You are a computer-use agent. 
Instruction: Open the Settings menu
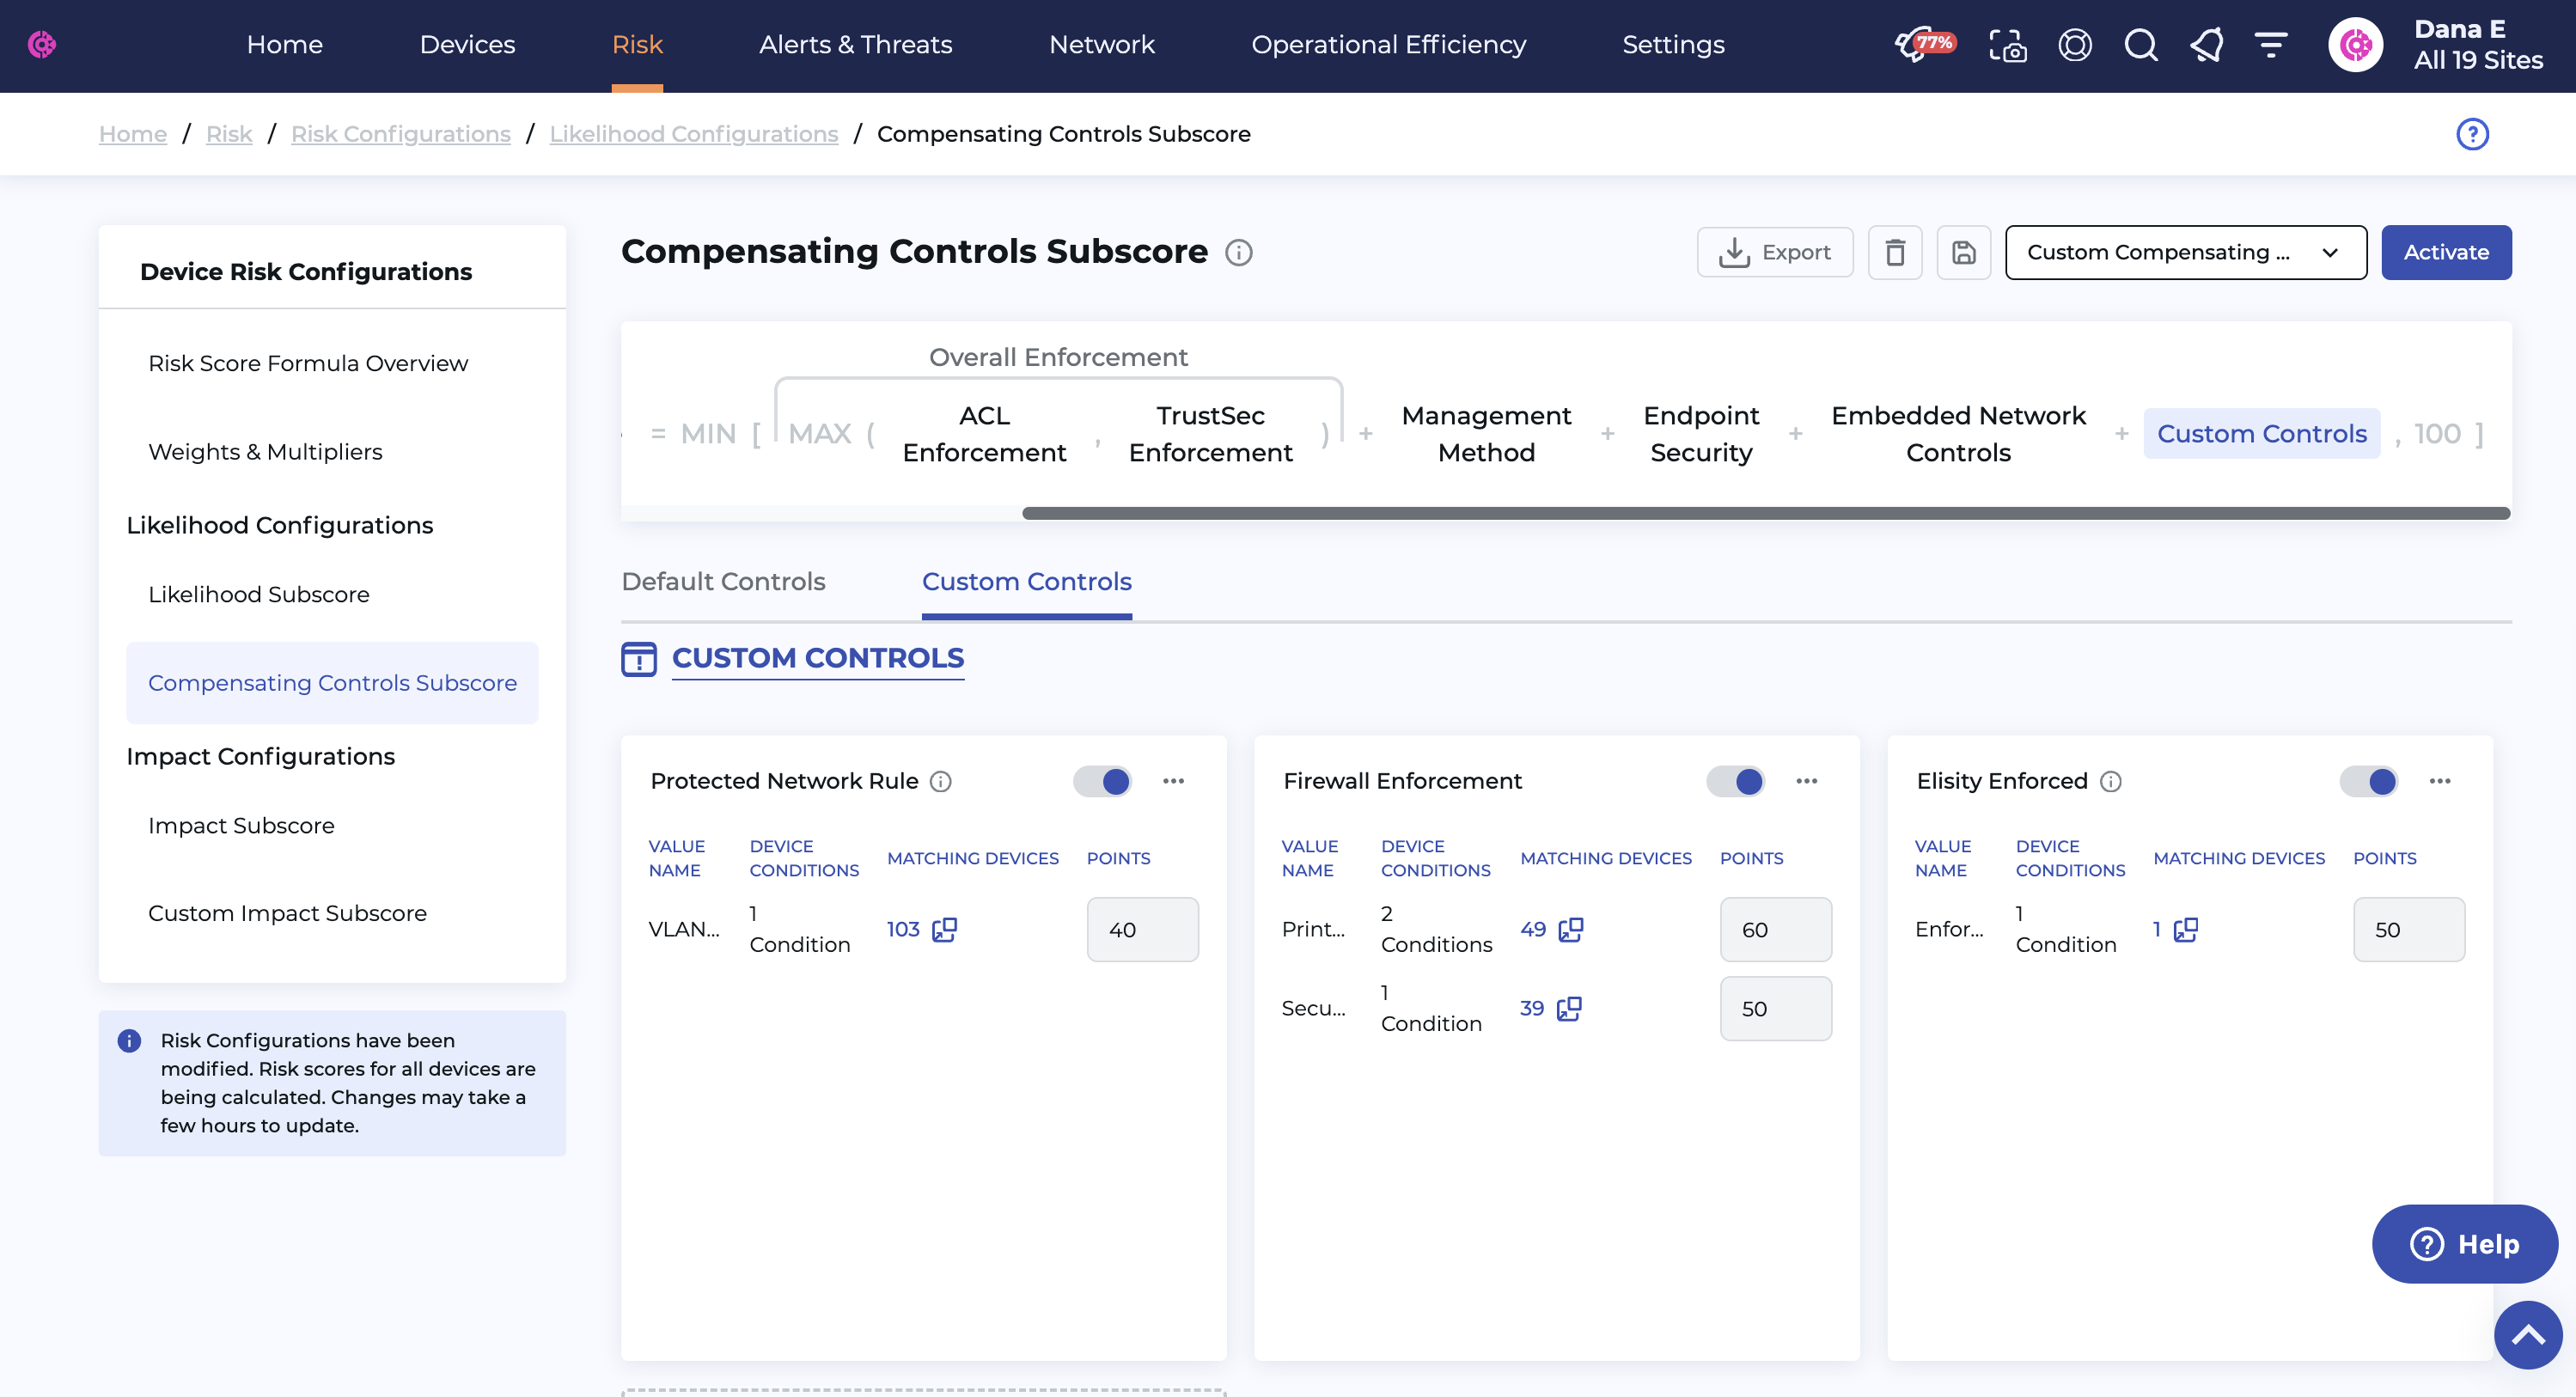tap(1673, 45)
